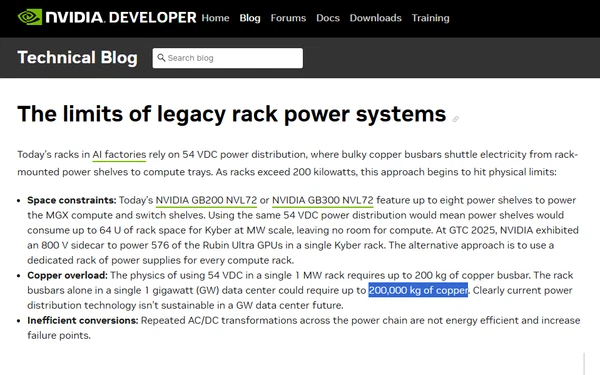Open the NVIDIA GB200 NVL72 link
This screenshot has height=375, width=600.
click(x=206, y=200)
